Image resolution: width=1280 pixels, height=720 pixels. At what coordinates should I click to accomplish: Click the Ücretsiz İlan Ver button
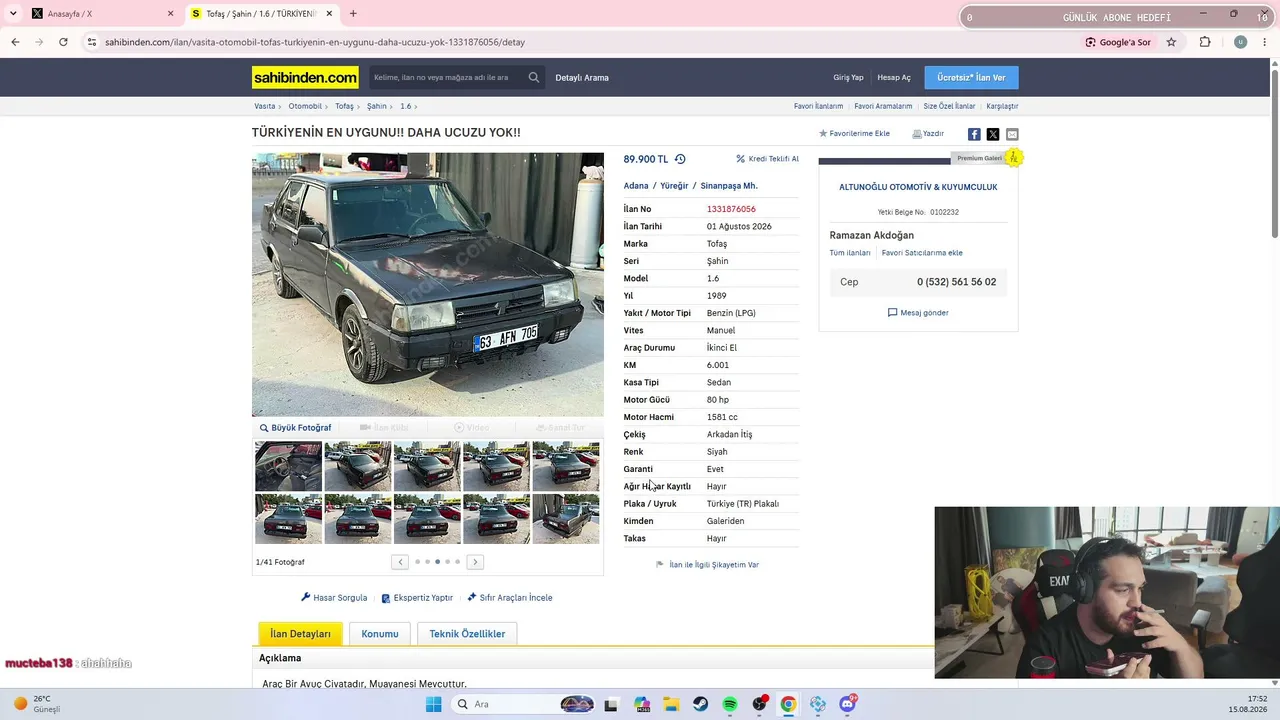(971, 78)
